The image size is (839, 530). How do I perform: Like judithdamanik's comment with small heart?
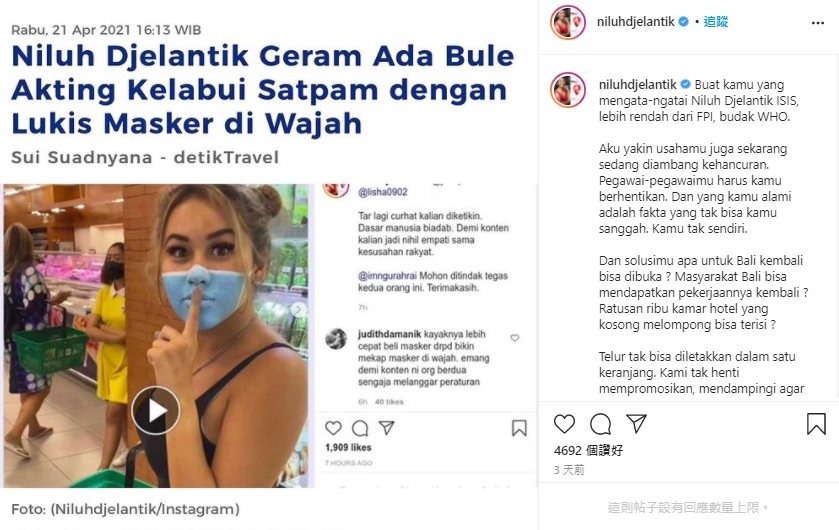515,338
